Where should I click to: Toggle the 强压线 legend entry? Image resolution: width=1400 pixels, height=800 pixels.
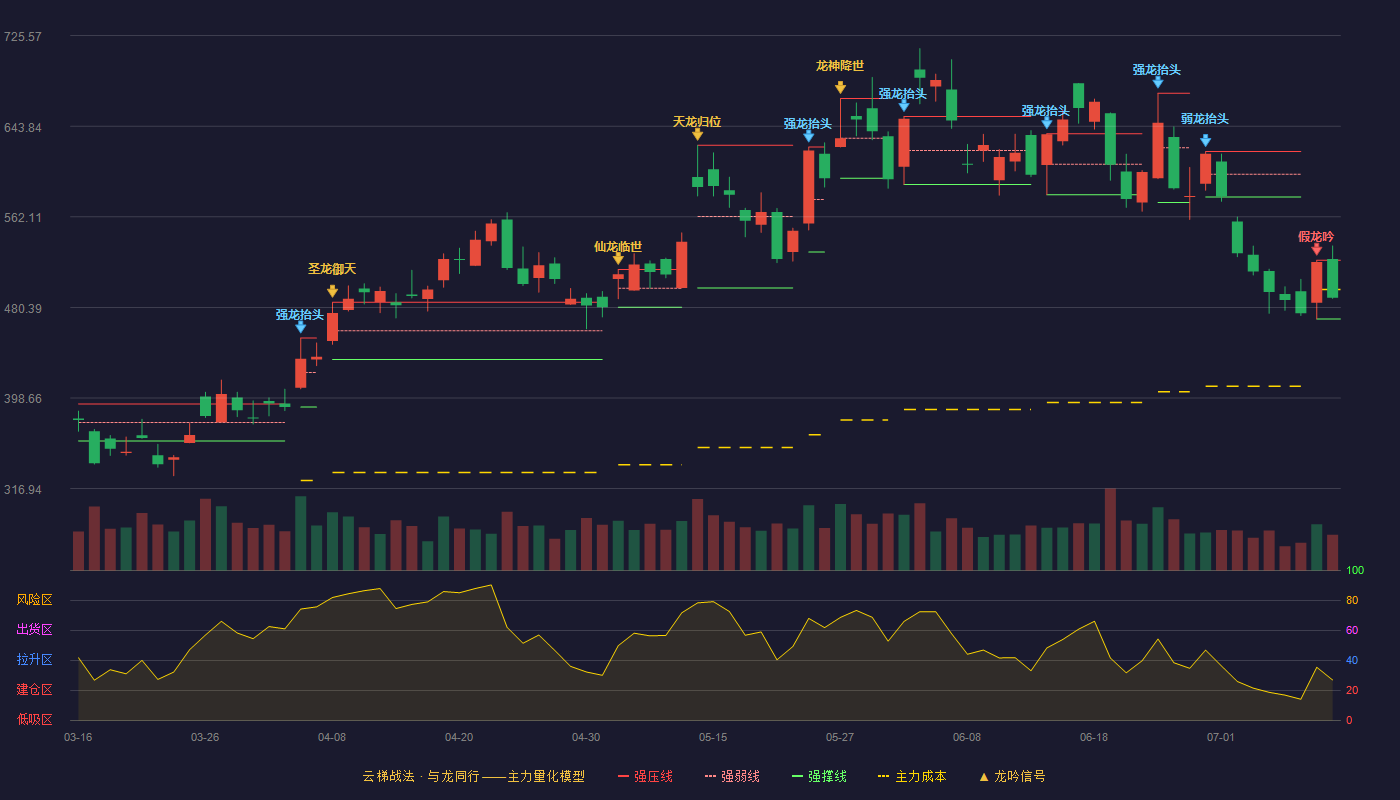click(x=645, y=776)
